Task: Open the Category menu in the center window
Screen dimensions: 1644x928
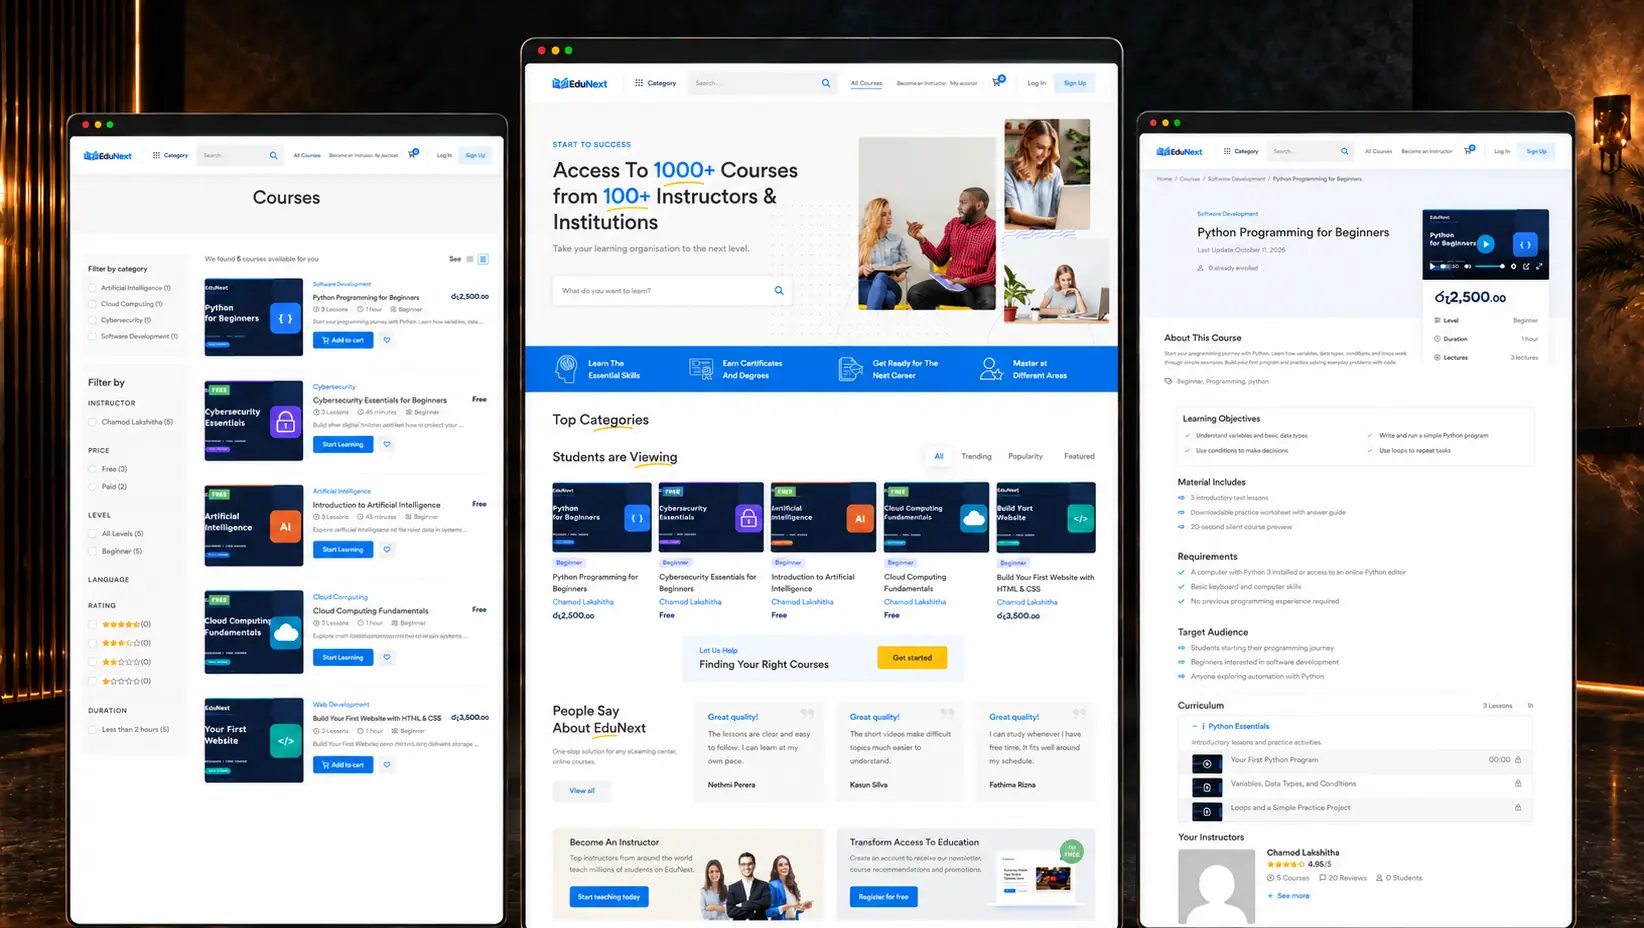Action: [656, 83]
